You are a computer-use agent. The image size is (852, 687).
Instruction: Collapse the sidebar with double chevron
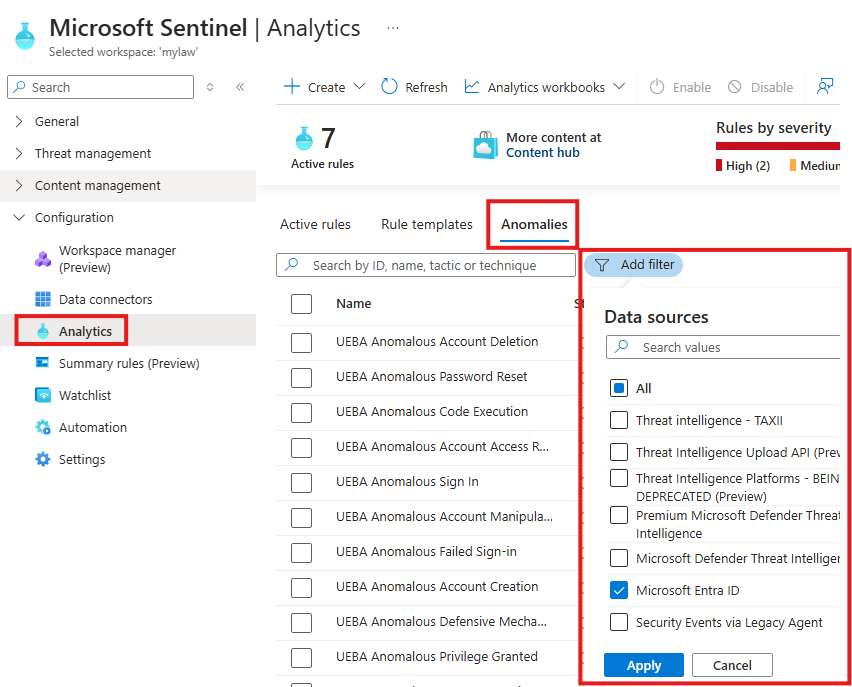point(240,87)
